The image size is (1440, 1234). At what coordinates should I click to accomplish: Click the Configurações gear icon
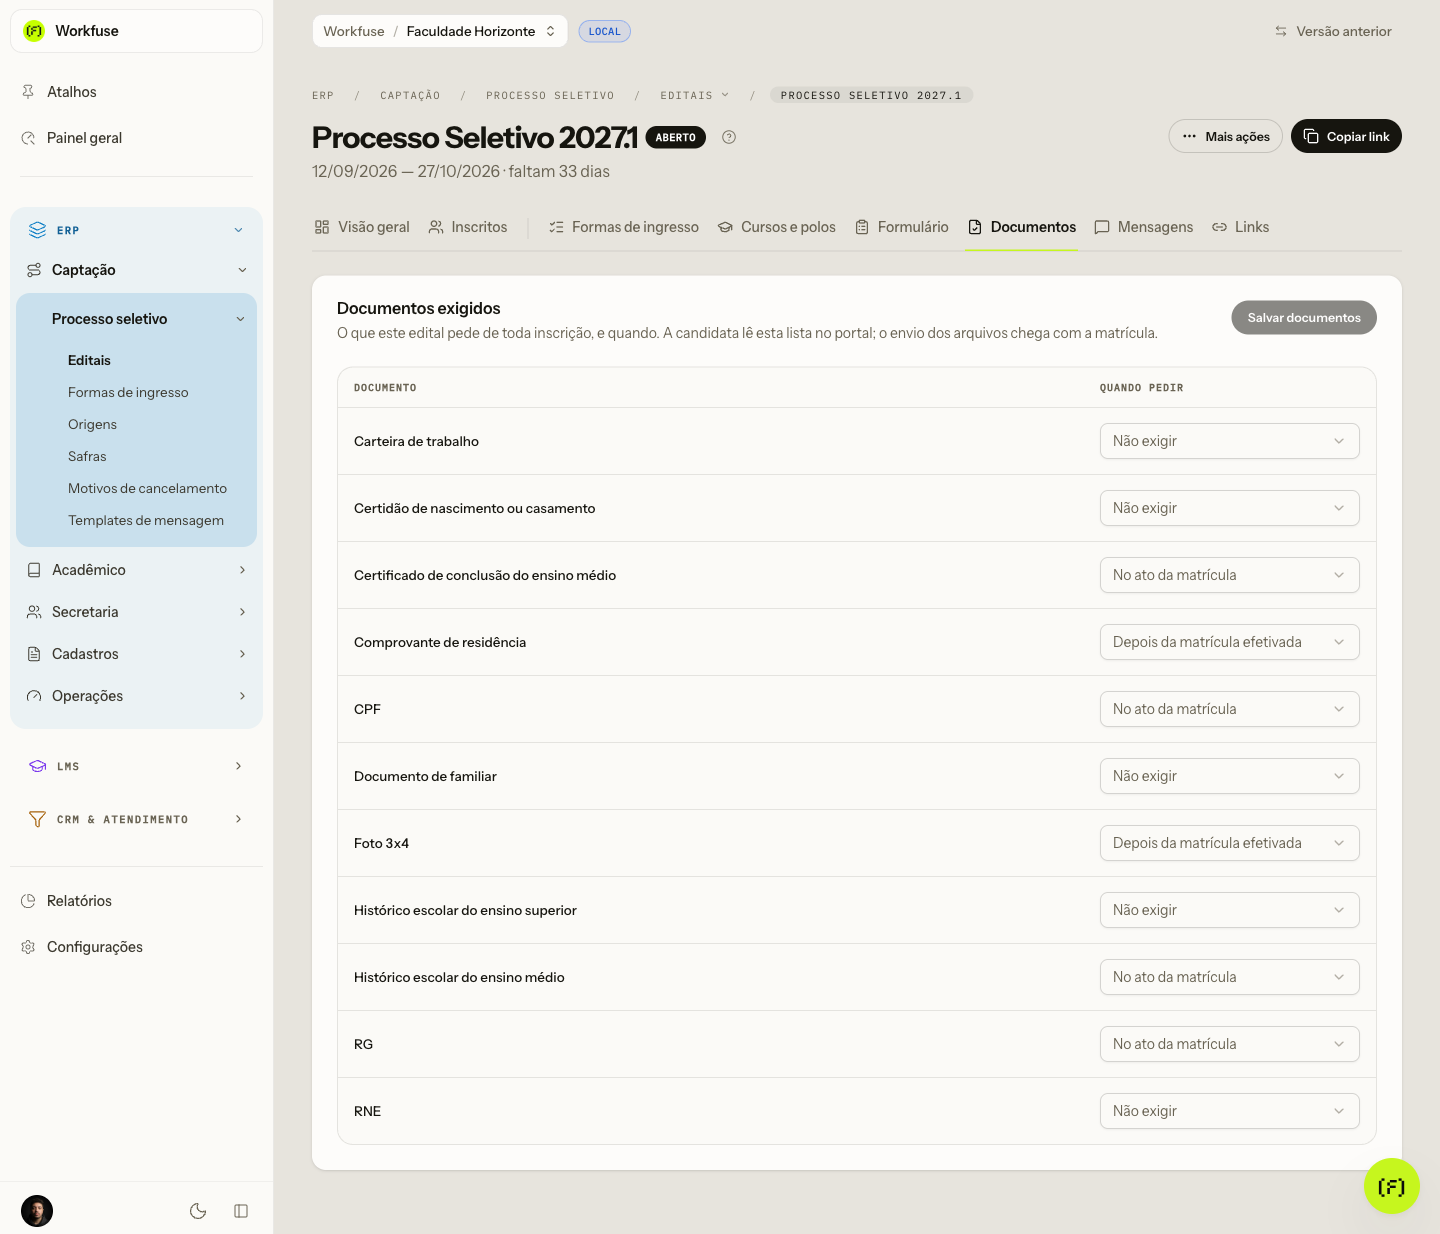[28, 947]
